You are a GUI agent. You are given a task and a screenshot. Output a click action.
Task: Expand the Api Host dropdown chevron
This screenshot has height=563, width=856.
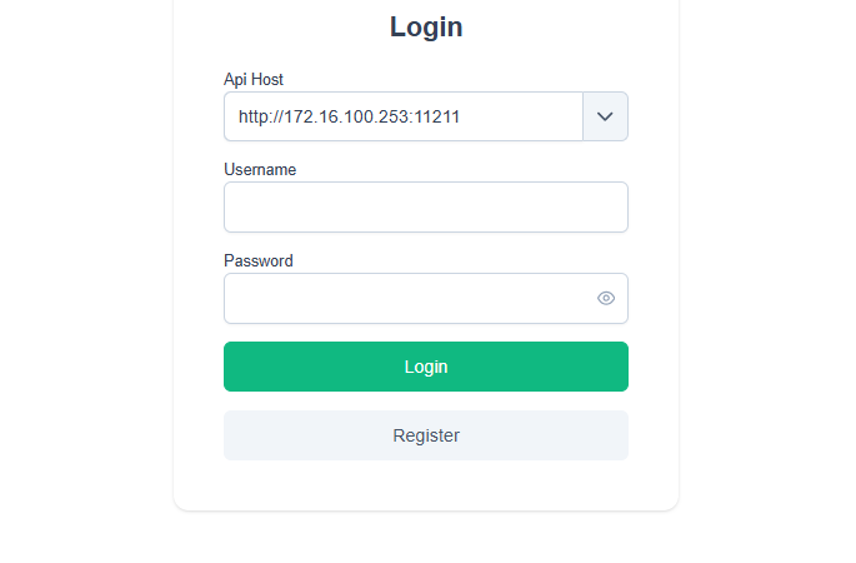605,117
